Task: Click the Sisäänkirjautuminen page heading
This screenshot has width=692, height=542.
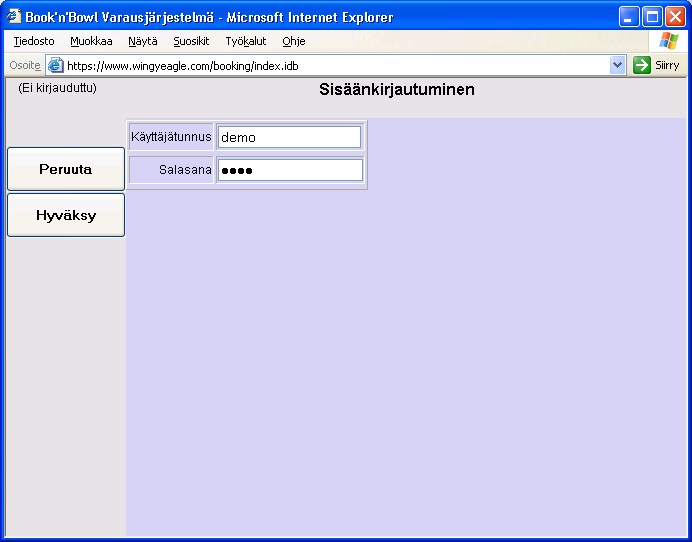Action: 396,89
